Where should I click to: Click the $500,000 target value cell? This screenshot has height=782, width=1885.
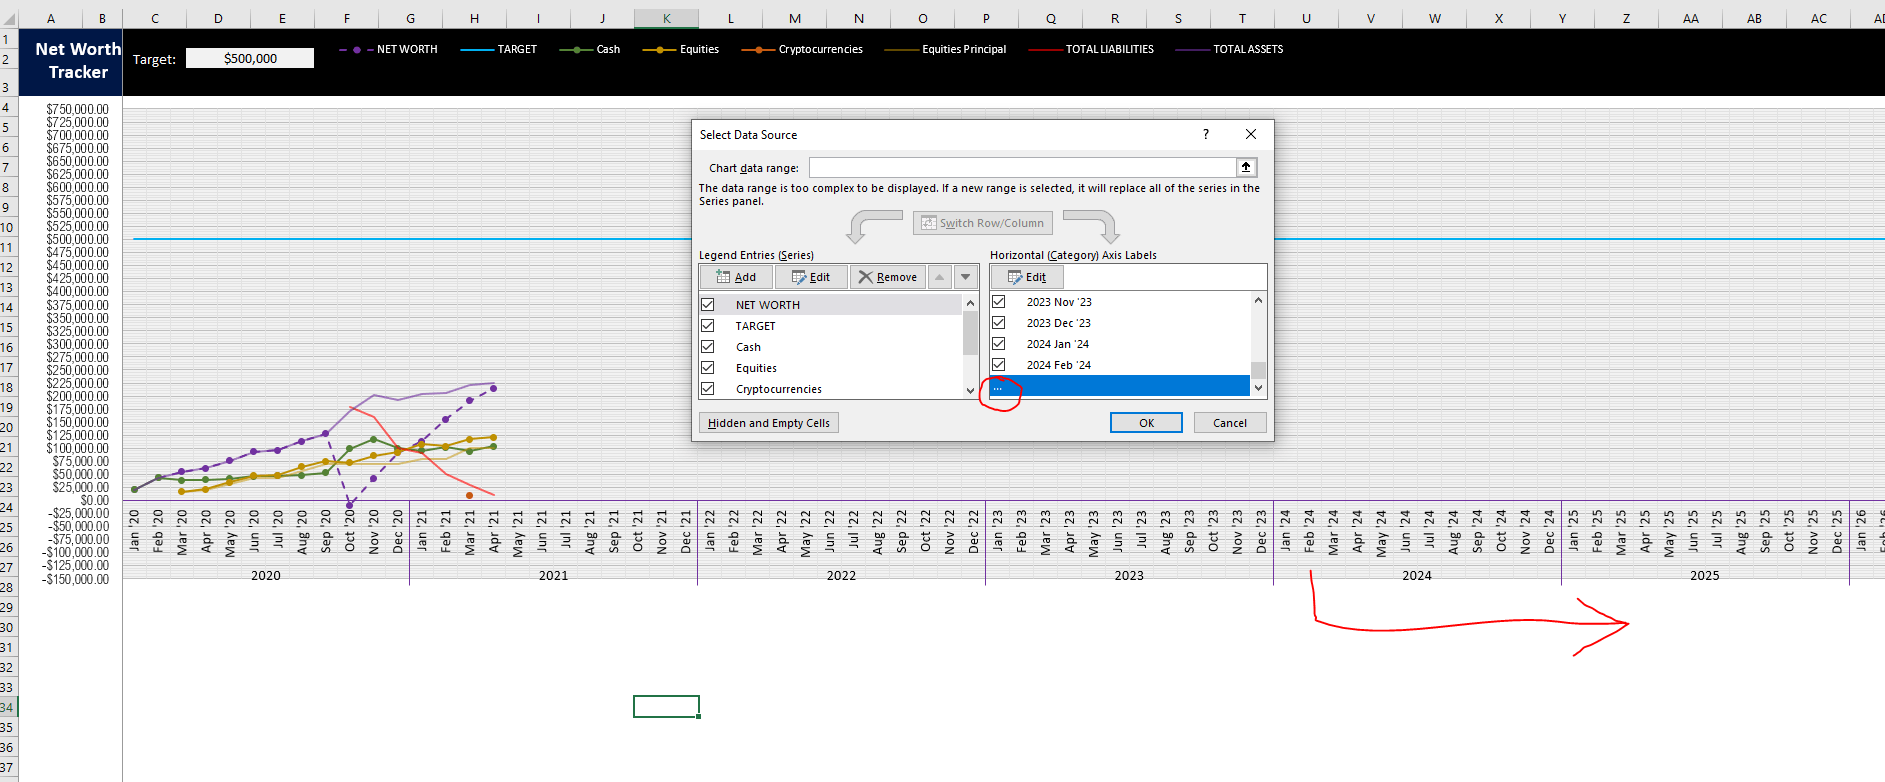point(250,58)
